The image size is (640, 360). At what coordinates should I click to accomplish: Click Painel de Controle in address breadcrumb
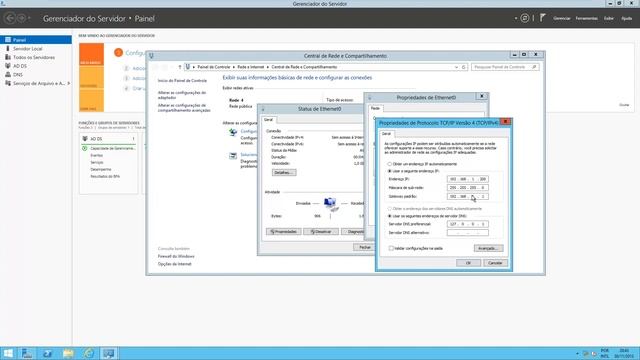[214, 67]
